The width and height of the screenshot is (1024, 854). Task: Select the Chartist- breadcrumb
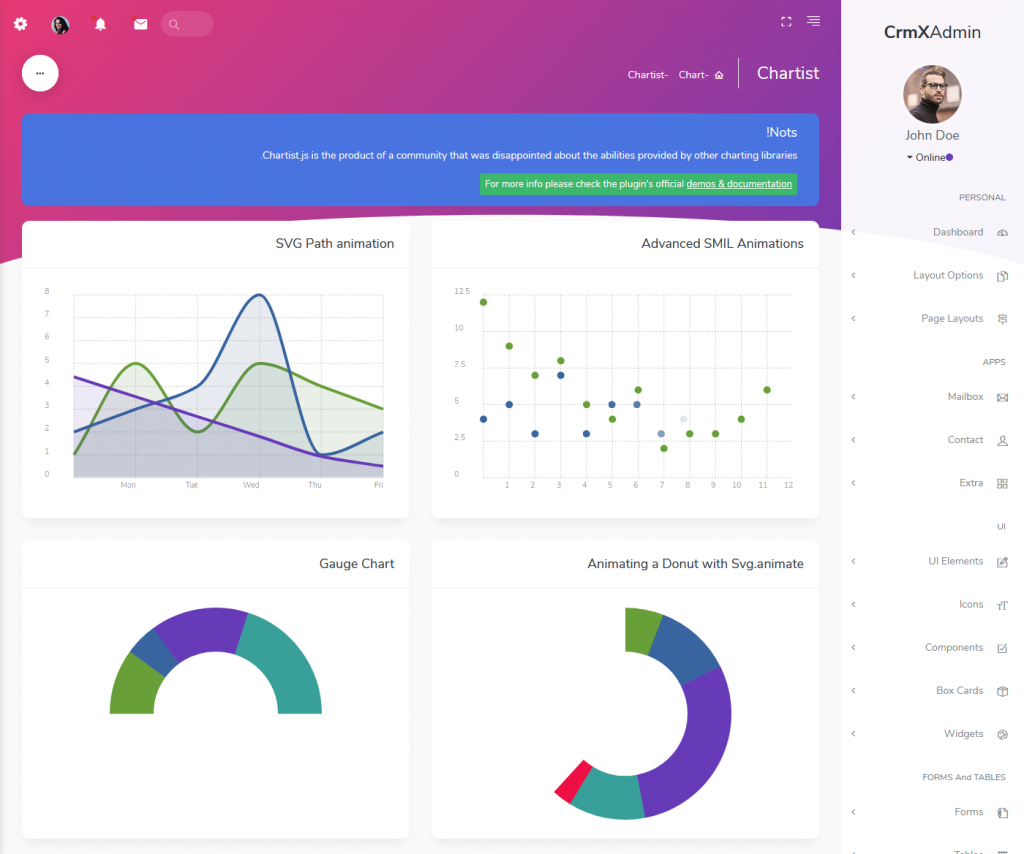(x=647, y=75)
